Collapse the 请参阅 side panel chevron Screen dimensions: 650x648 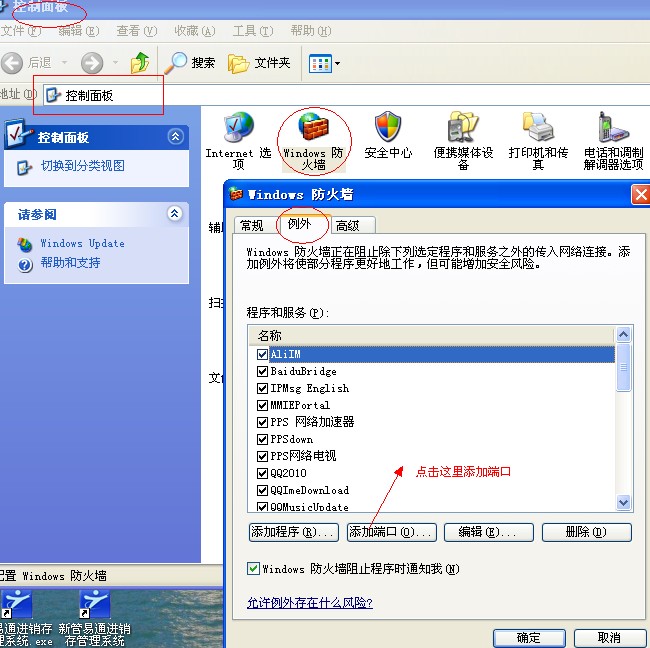[x=175, y=214]
